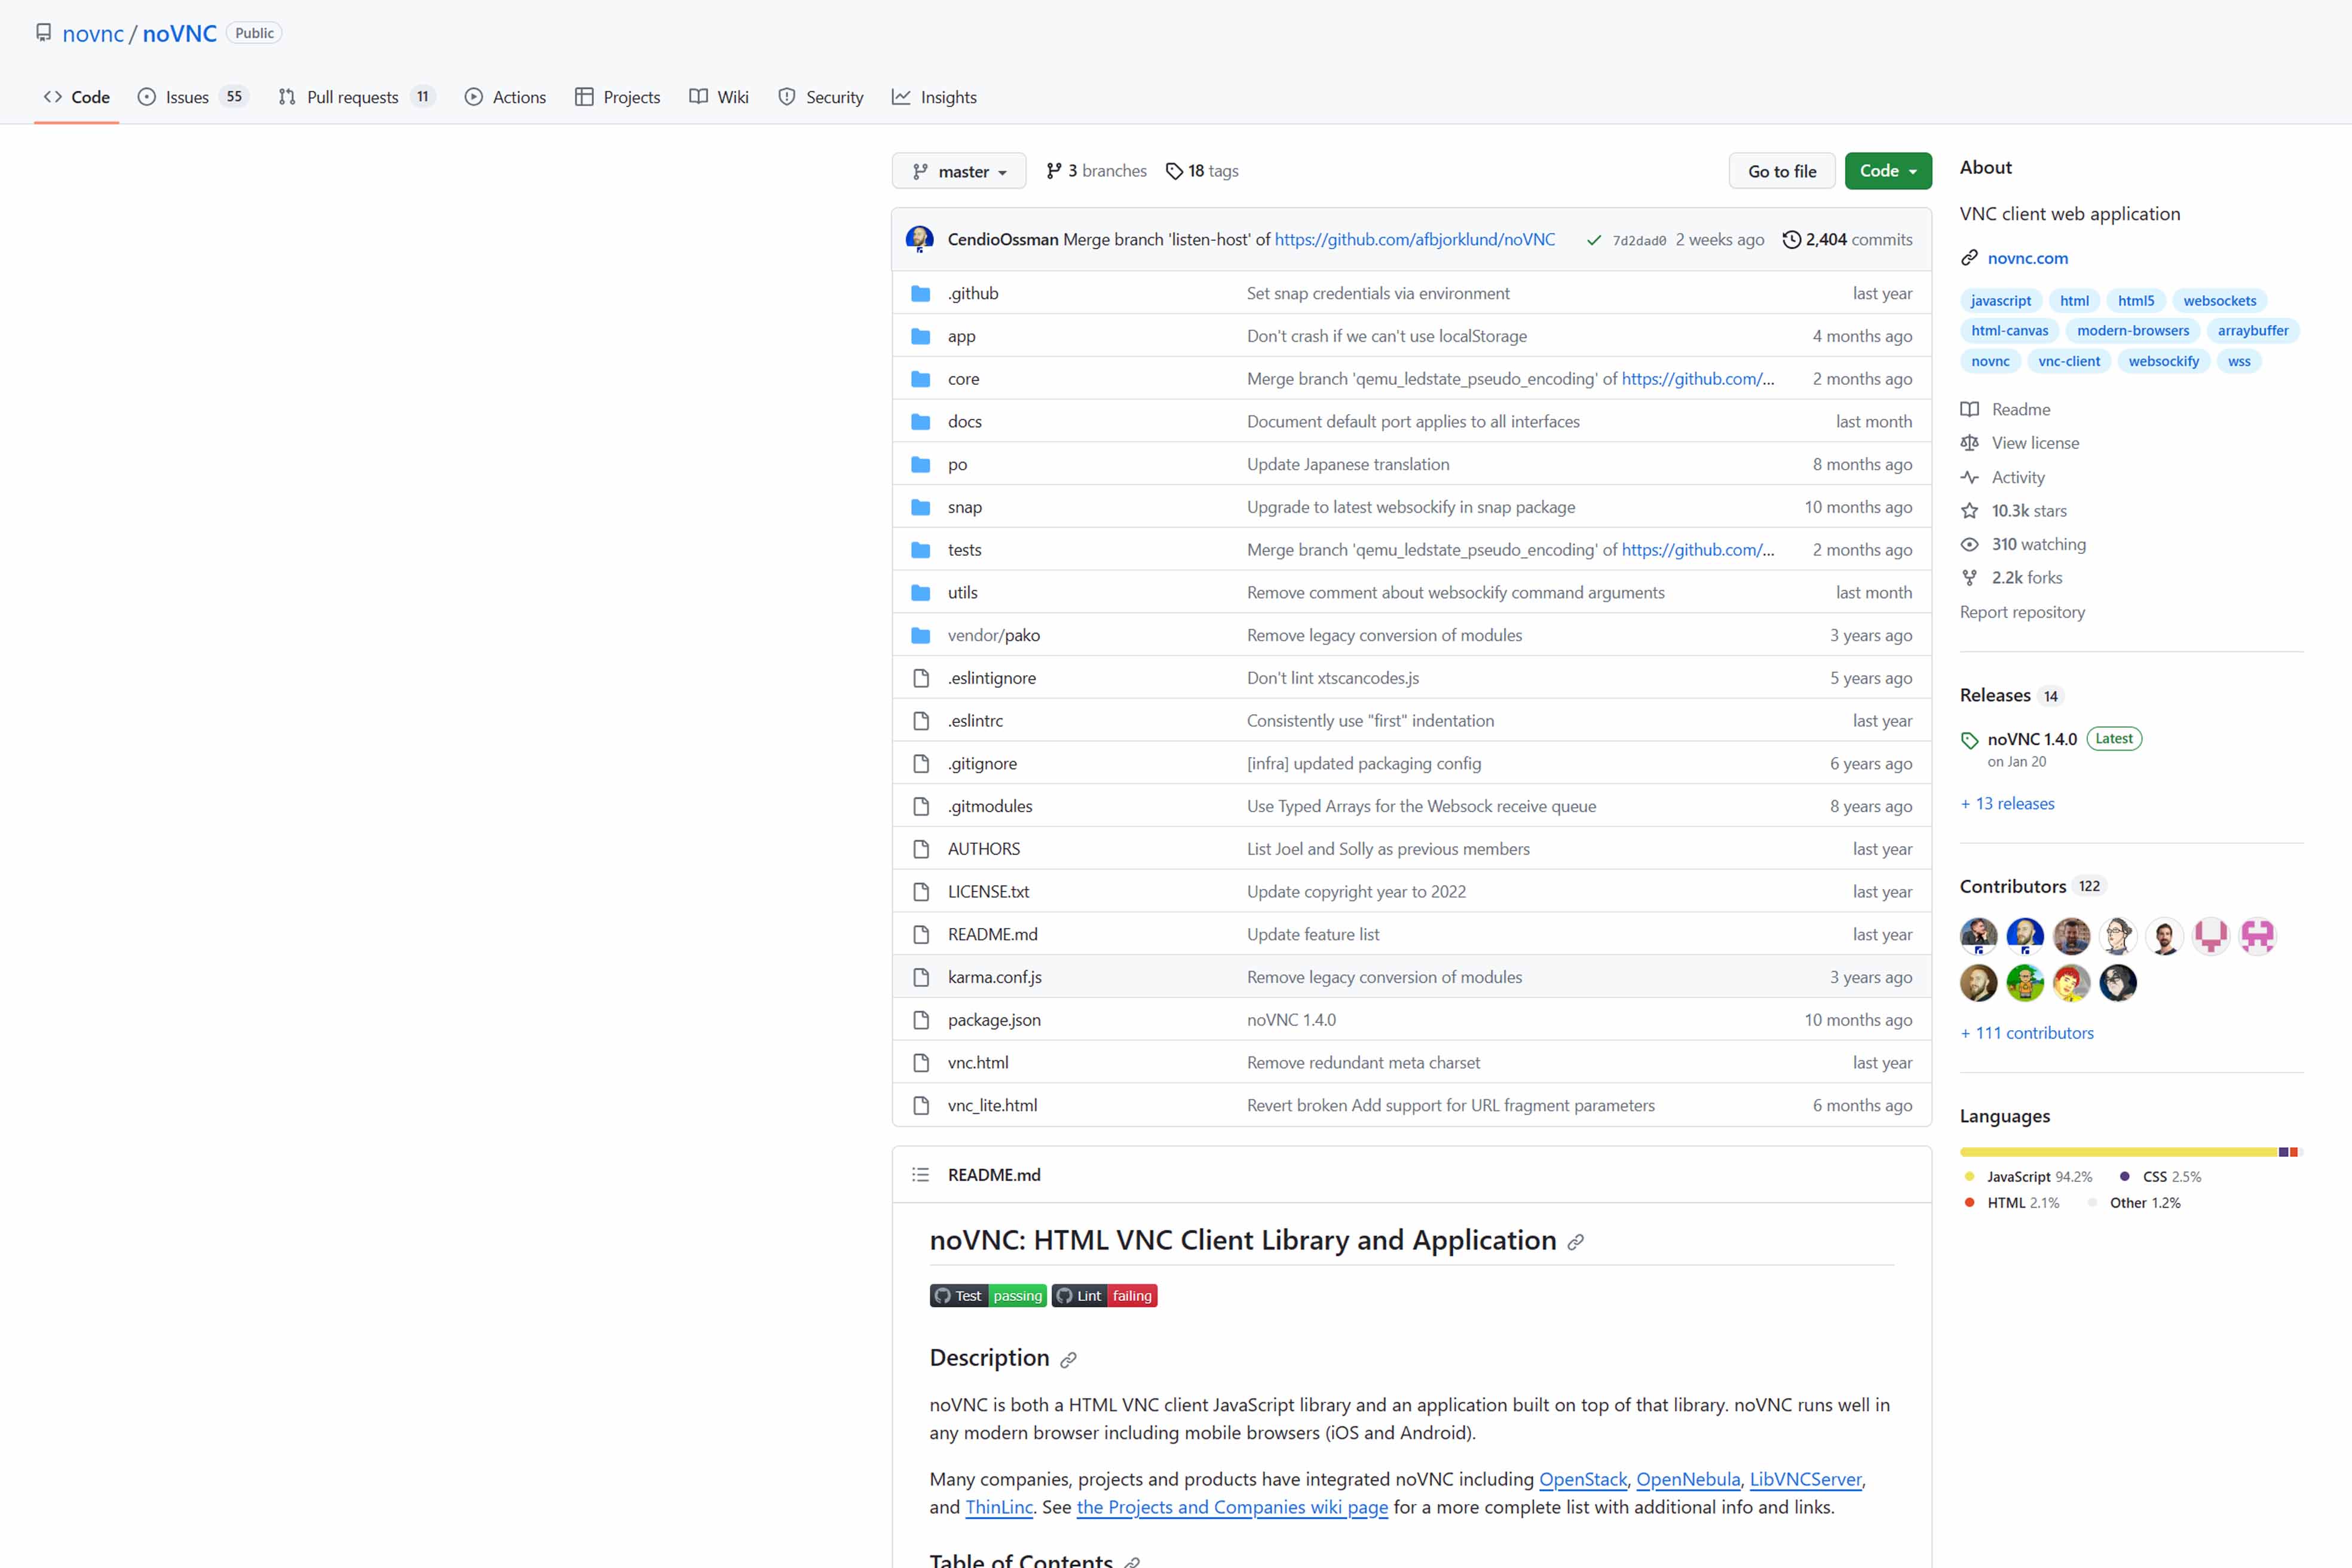Viewport: 2352px width, 1568px height.
Task: Open the green Code dropdown button
Action: point(1888,171)
